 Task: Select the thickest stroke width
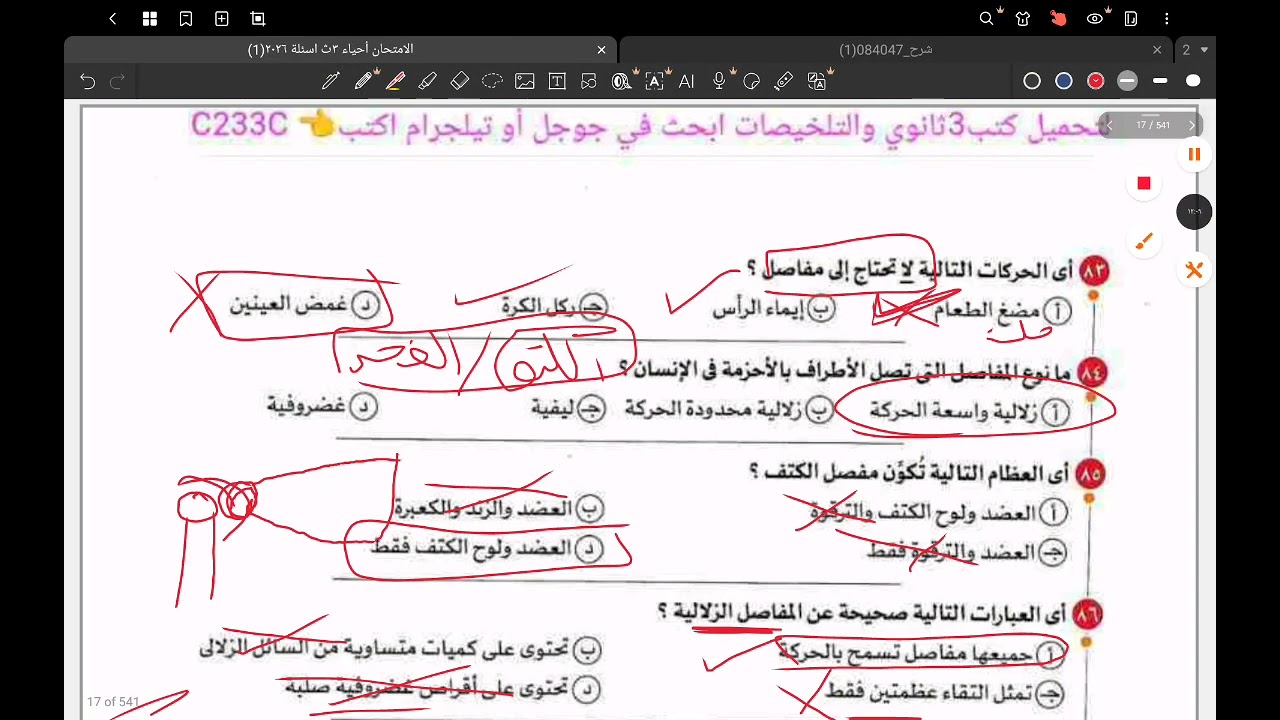pos(1193,81)
